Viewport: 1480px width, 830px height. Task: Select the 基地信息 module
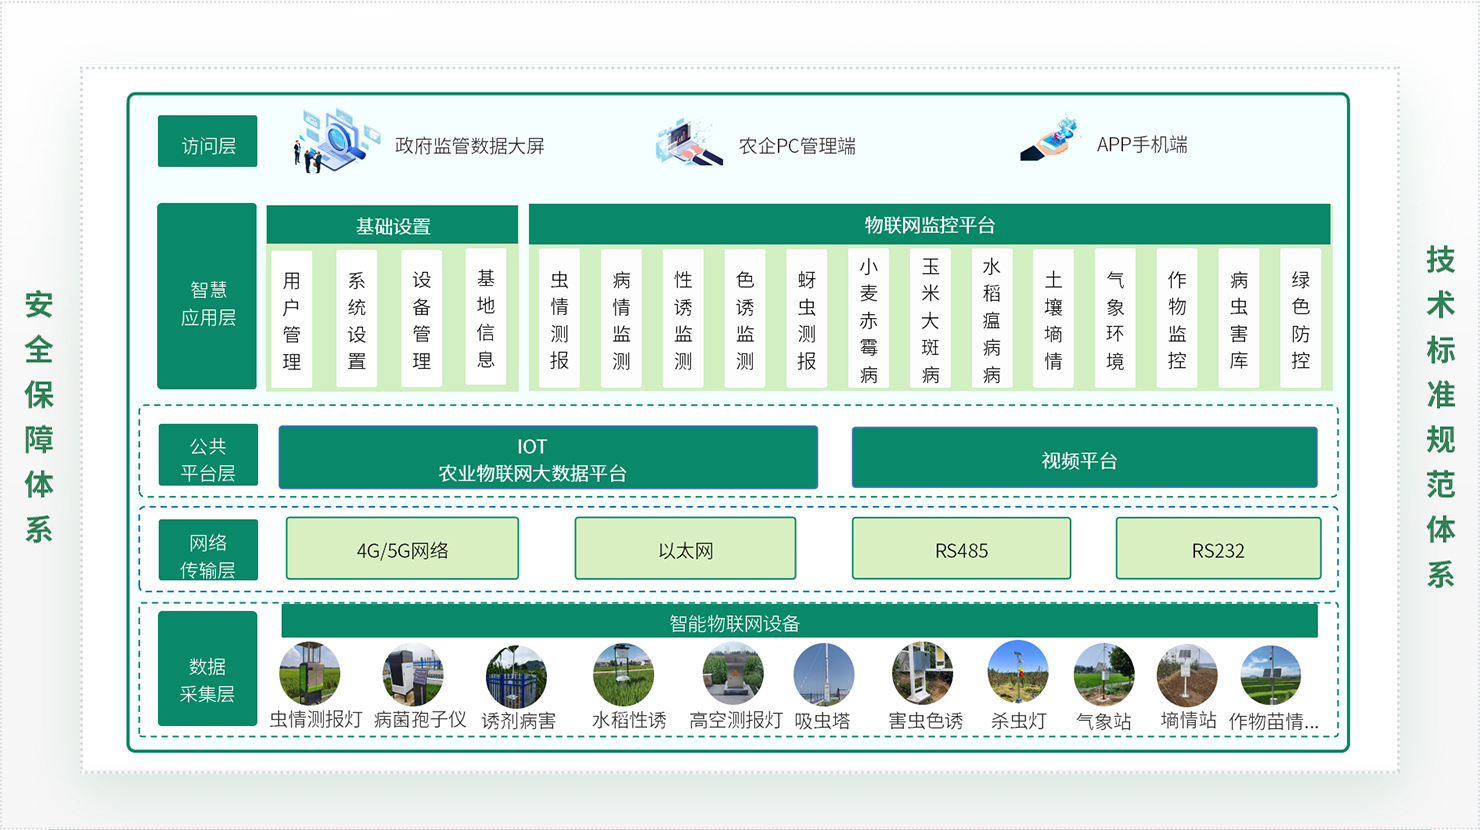pyautogui.click(x=486, y=317)
